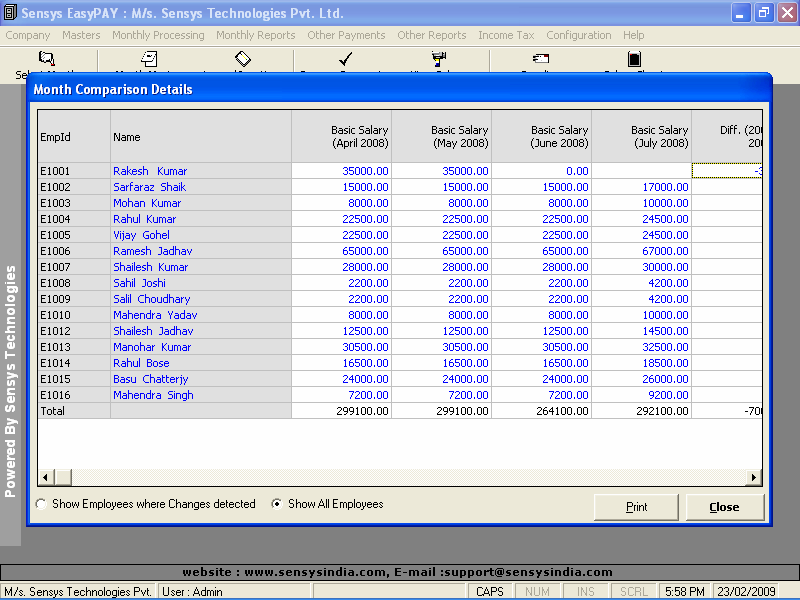Click the 23/02/2009 date in status bar
Viewport: 800px width, 600px height.
point(746,591)
